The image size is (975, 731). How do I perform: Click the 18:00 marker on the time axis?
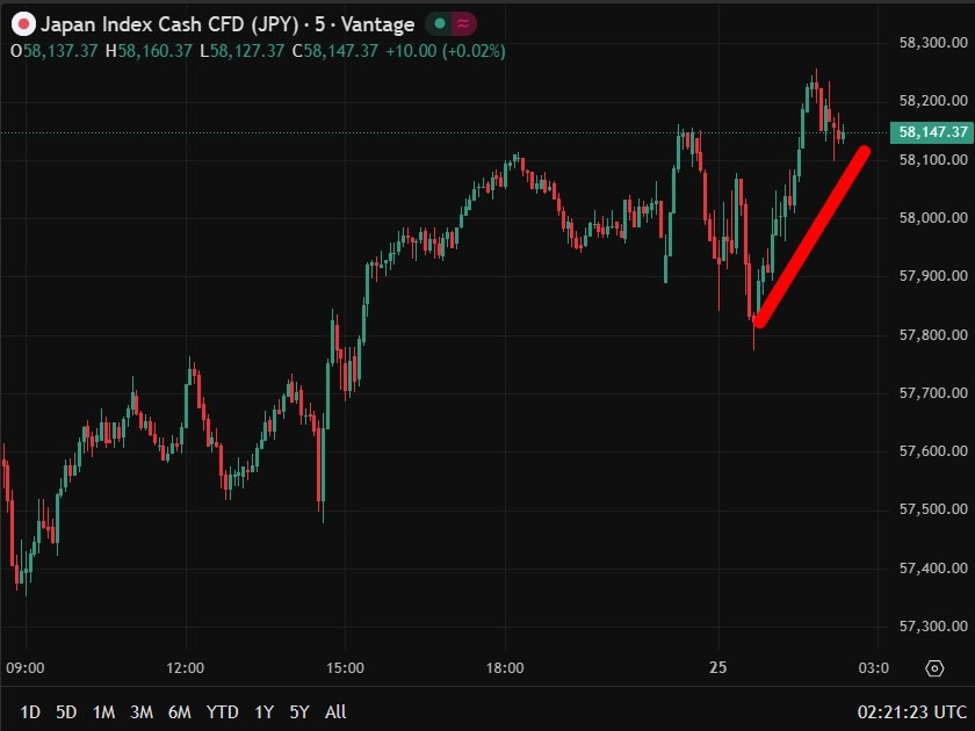(x=505, y=668)
